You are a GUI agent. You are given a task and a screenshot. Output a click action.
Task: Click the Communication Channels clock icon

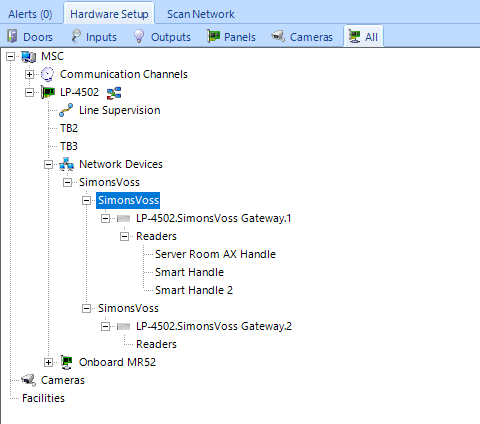point(47,74)
